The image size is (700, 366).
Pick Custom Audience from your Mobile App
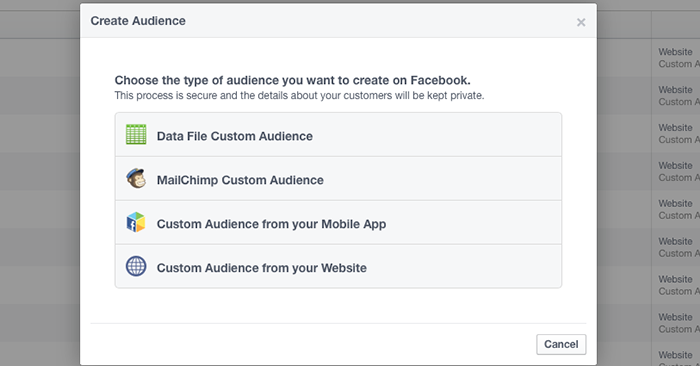click(x=338, y=222)
